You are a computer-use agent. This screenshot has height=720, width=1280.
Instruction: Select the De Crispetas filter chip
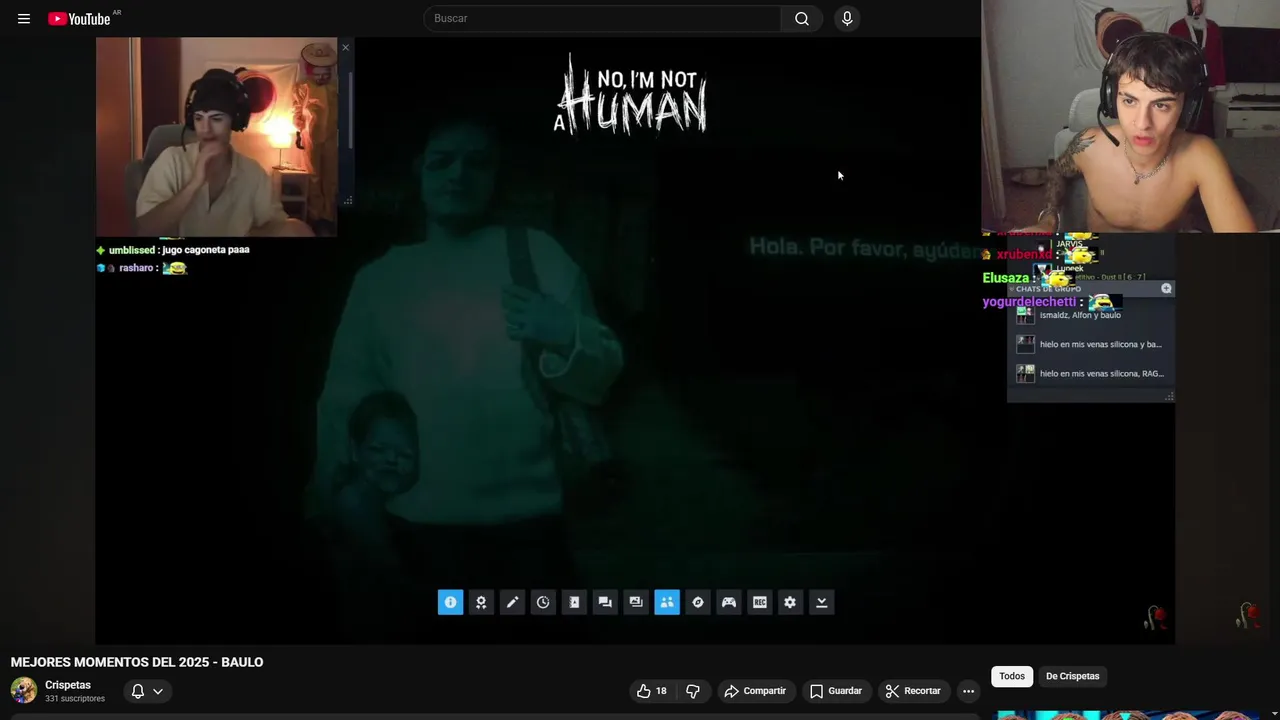(x=1072, y=676)
